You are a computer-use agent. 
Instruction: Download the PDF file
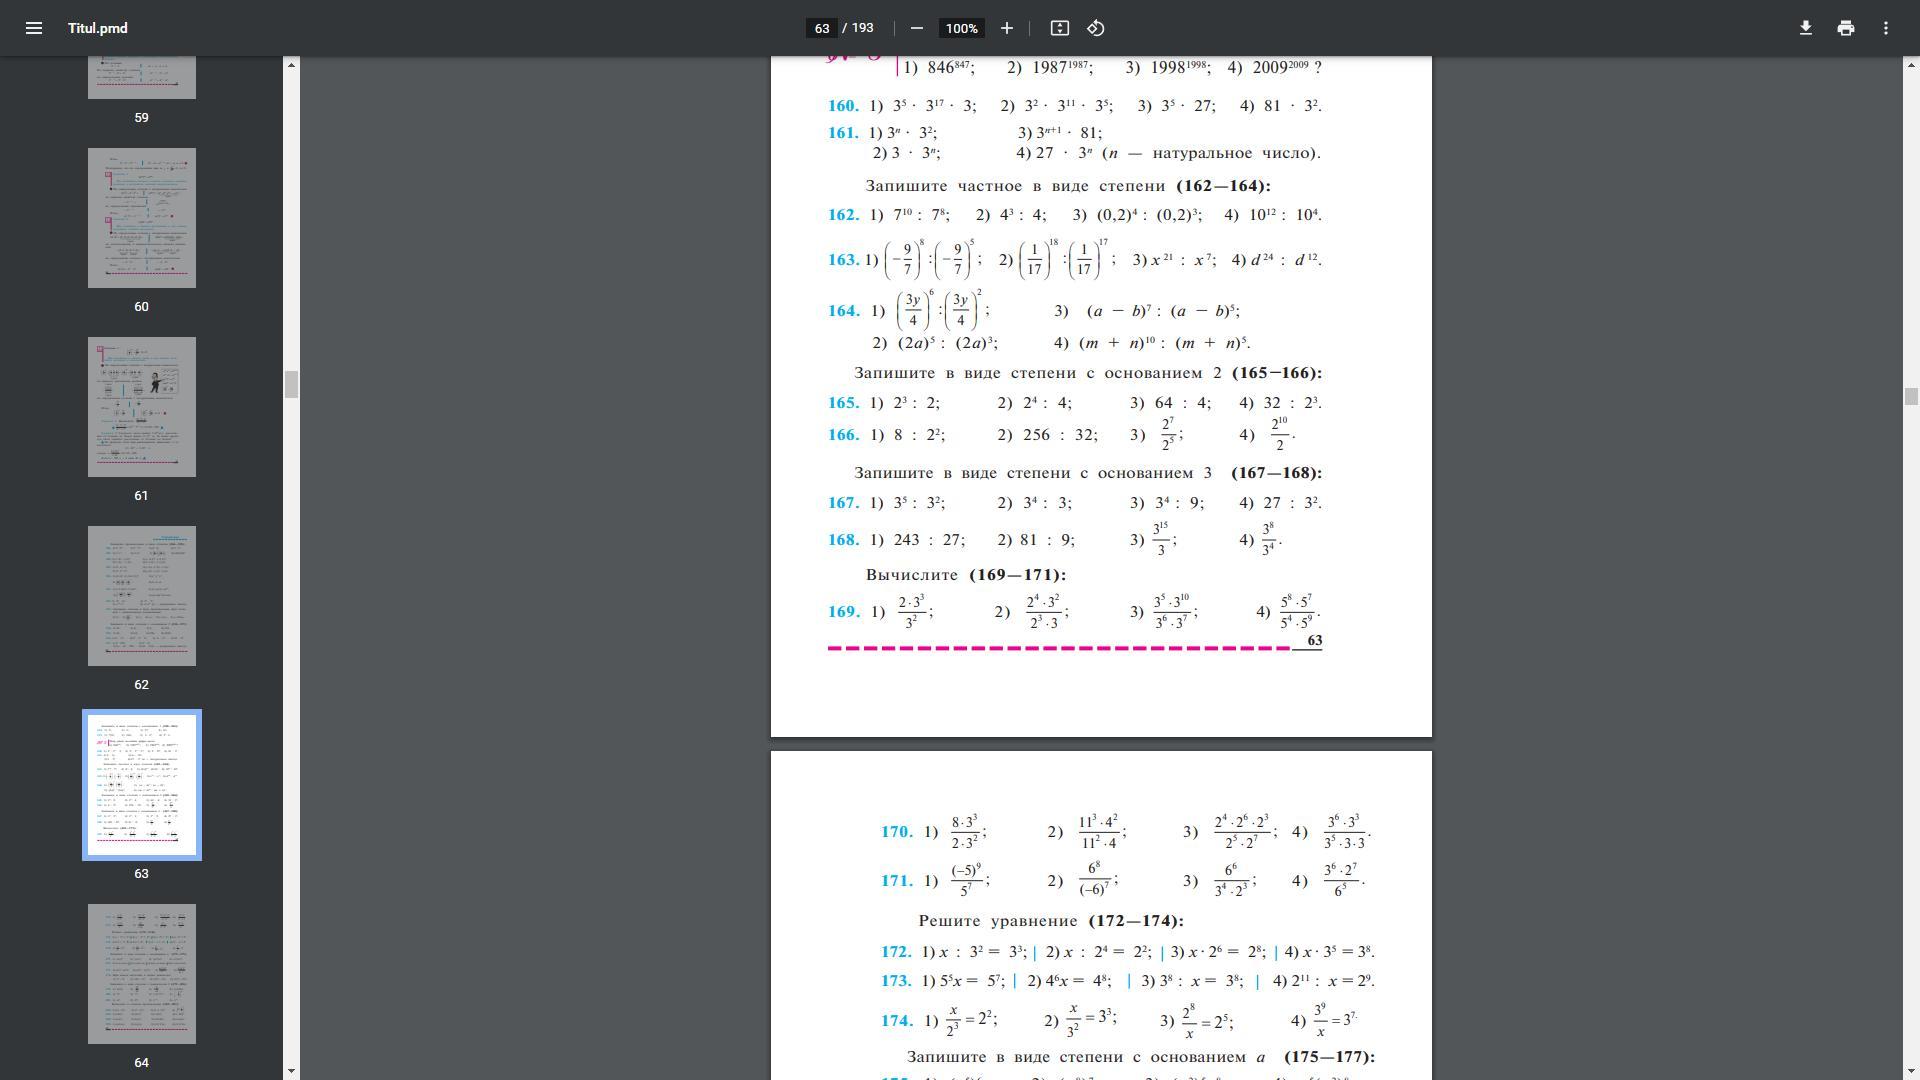1805,28
